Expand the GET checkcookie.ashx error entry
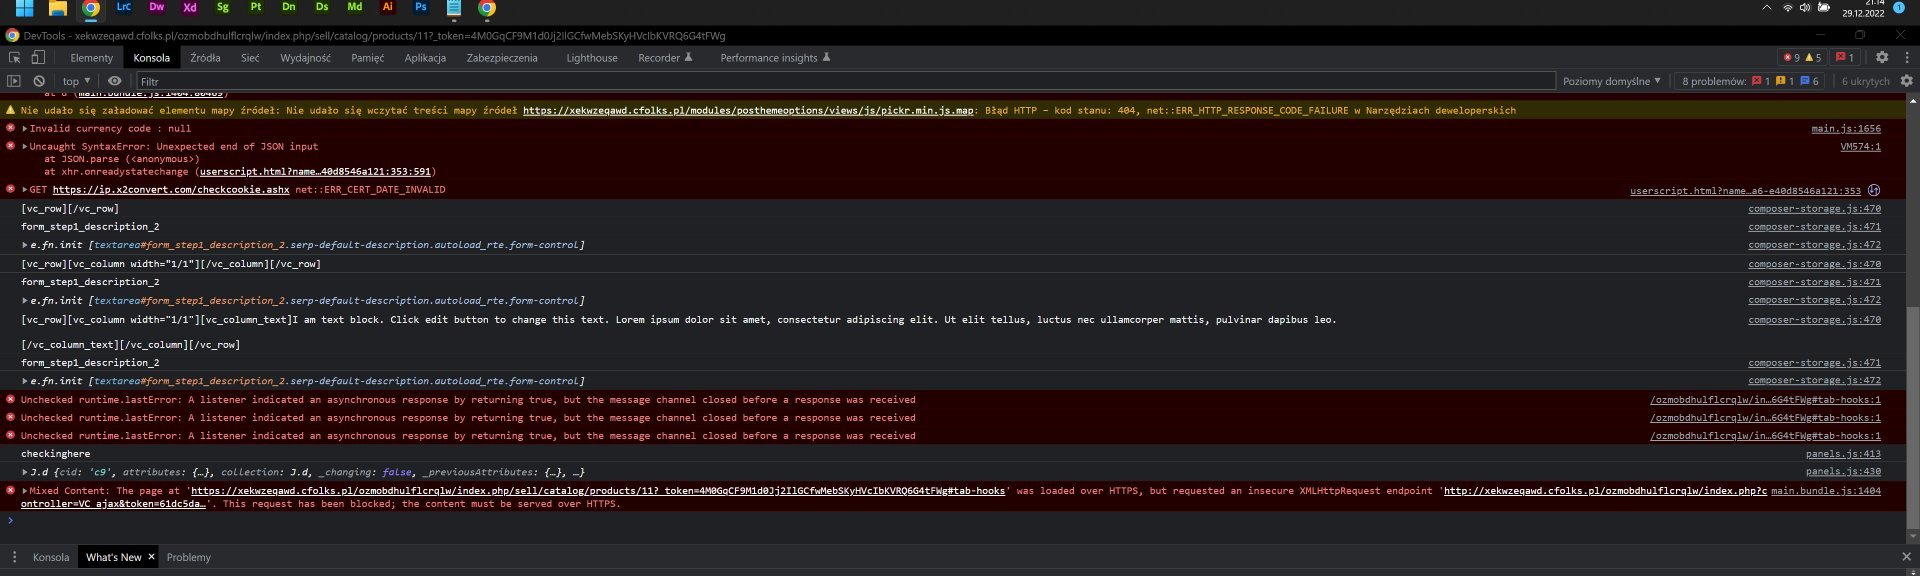This screenshot has height=576, width=1920. [25, 189]
